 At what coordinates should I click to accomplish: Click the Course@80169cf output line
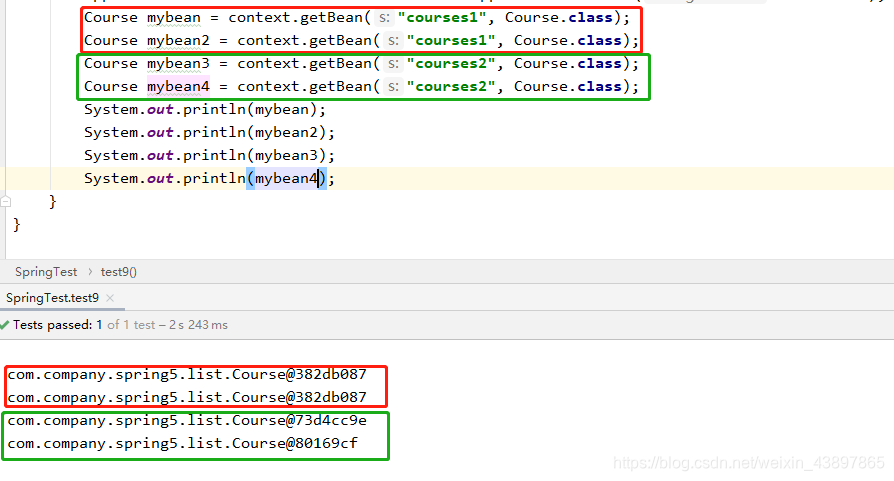pyautogui.click(x=182, y=443)
